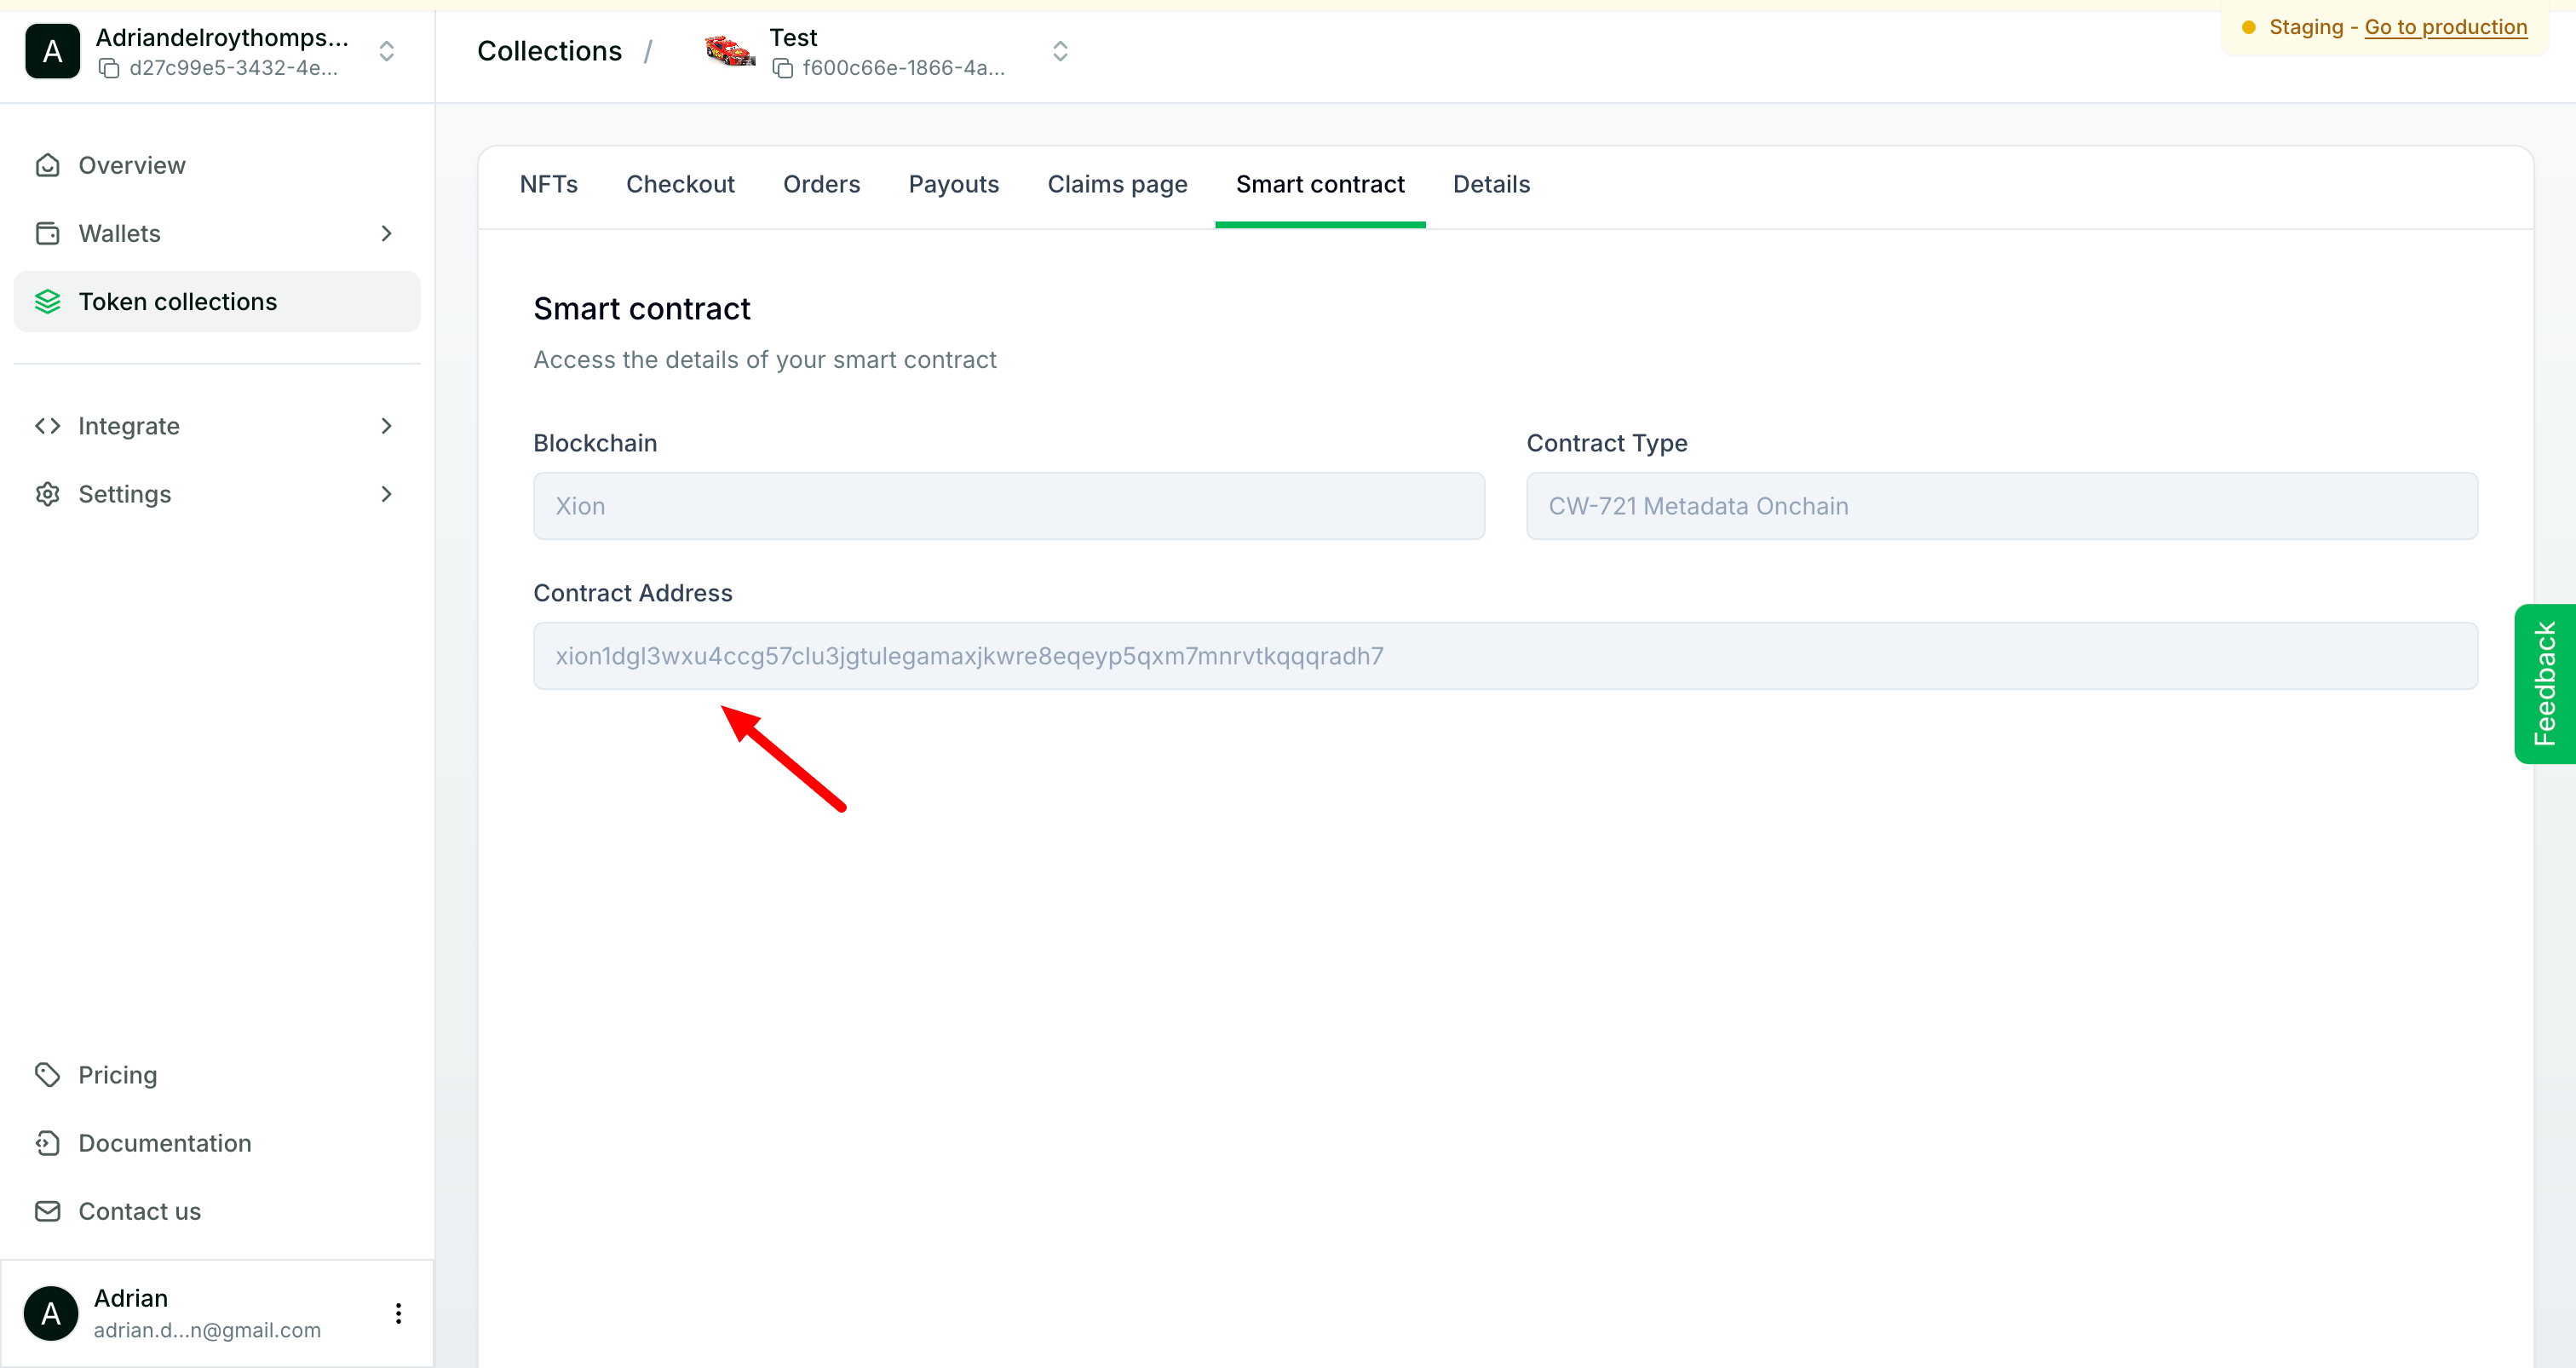Click the Pricing tag icon
Screen dimensions: 2576x1368
tap(47, 1075)
